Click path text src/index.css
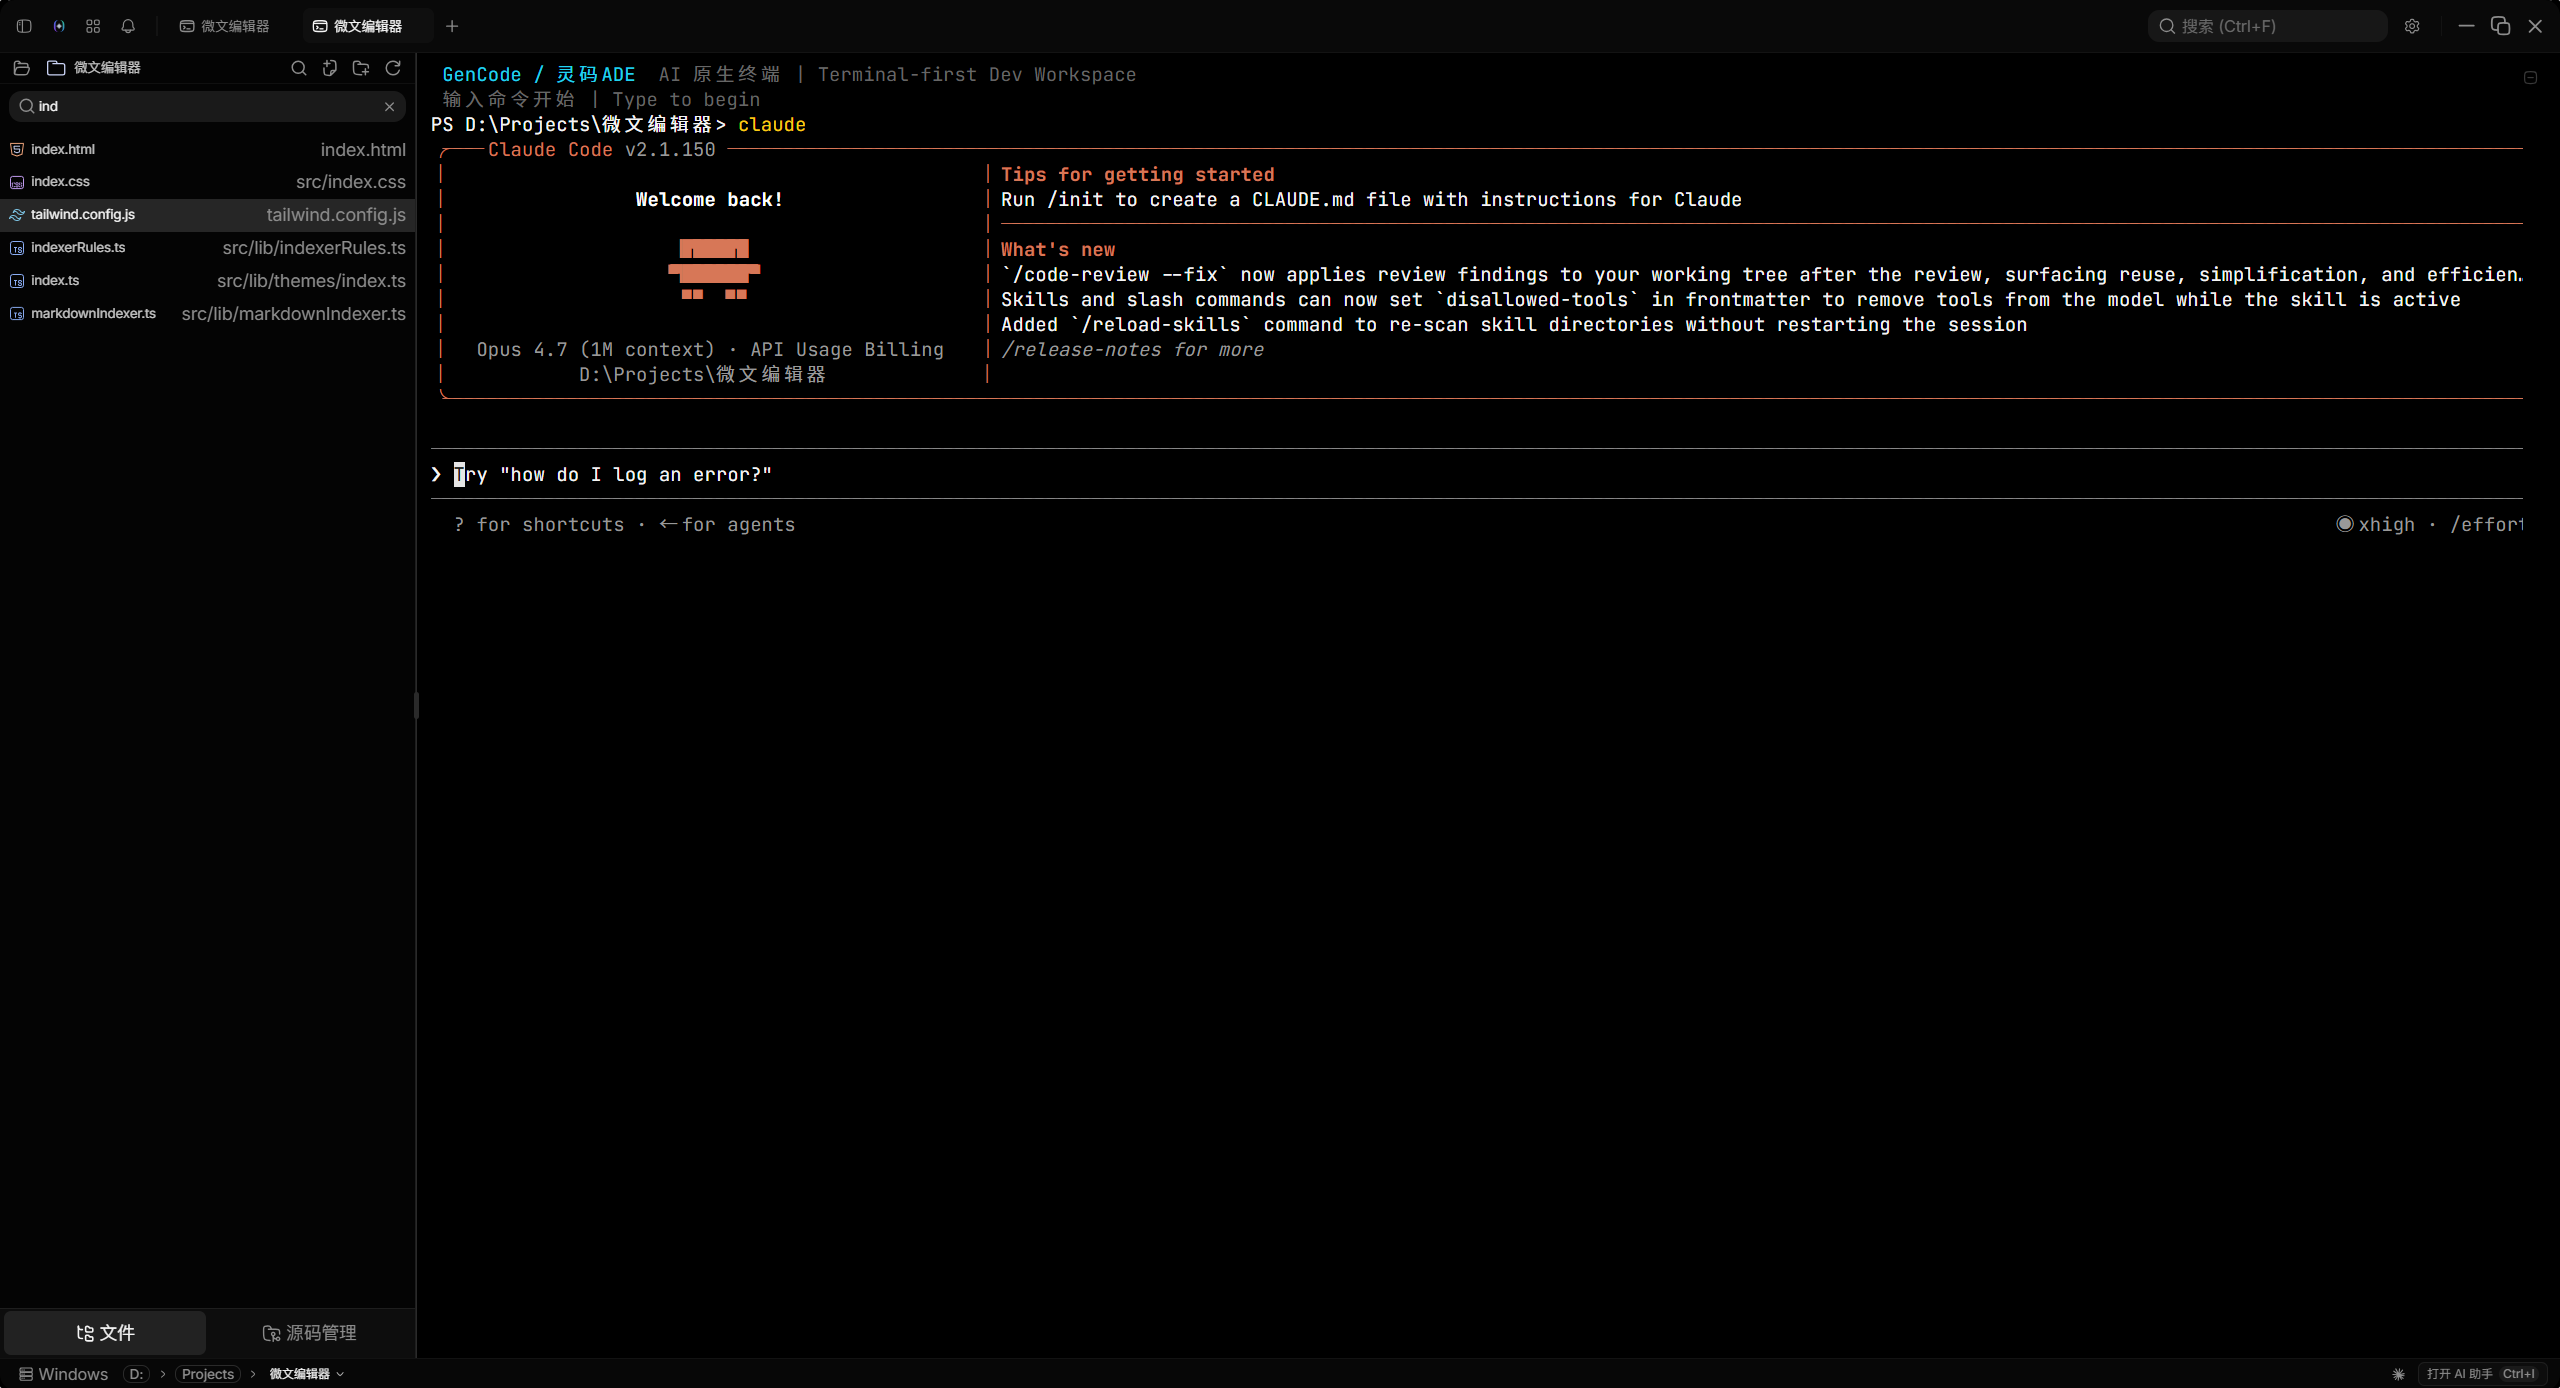 (x=350, y=182)
